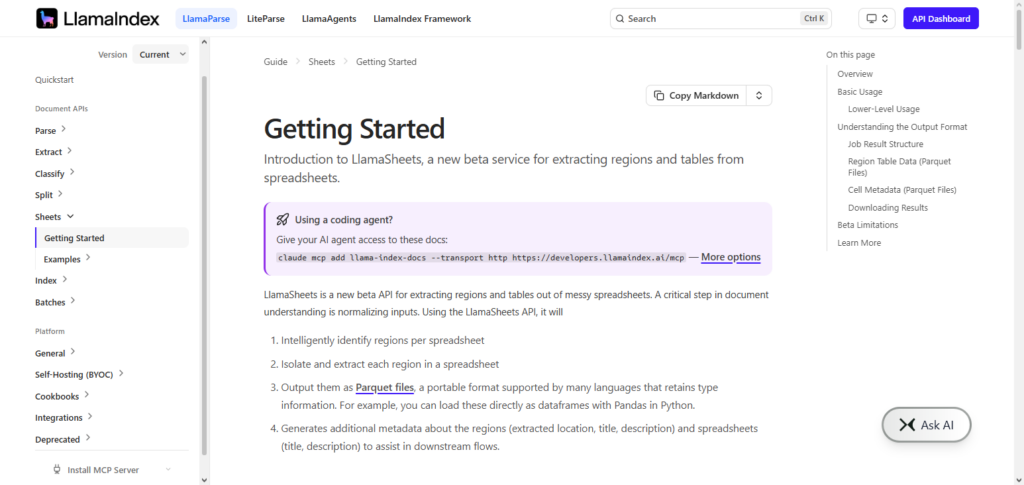Follow the More options link
Viewport: 1024px width, 485px height.
pyautogui.click(x=731, y=257)
